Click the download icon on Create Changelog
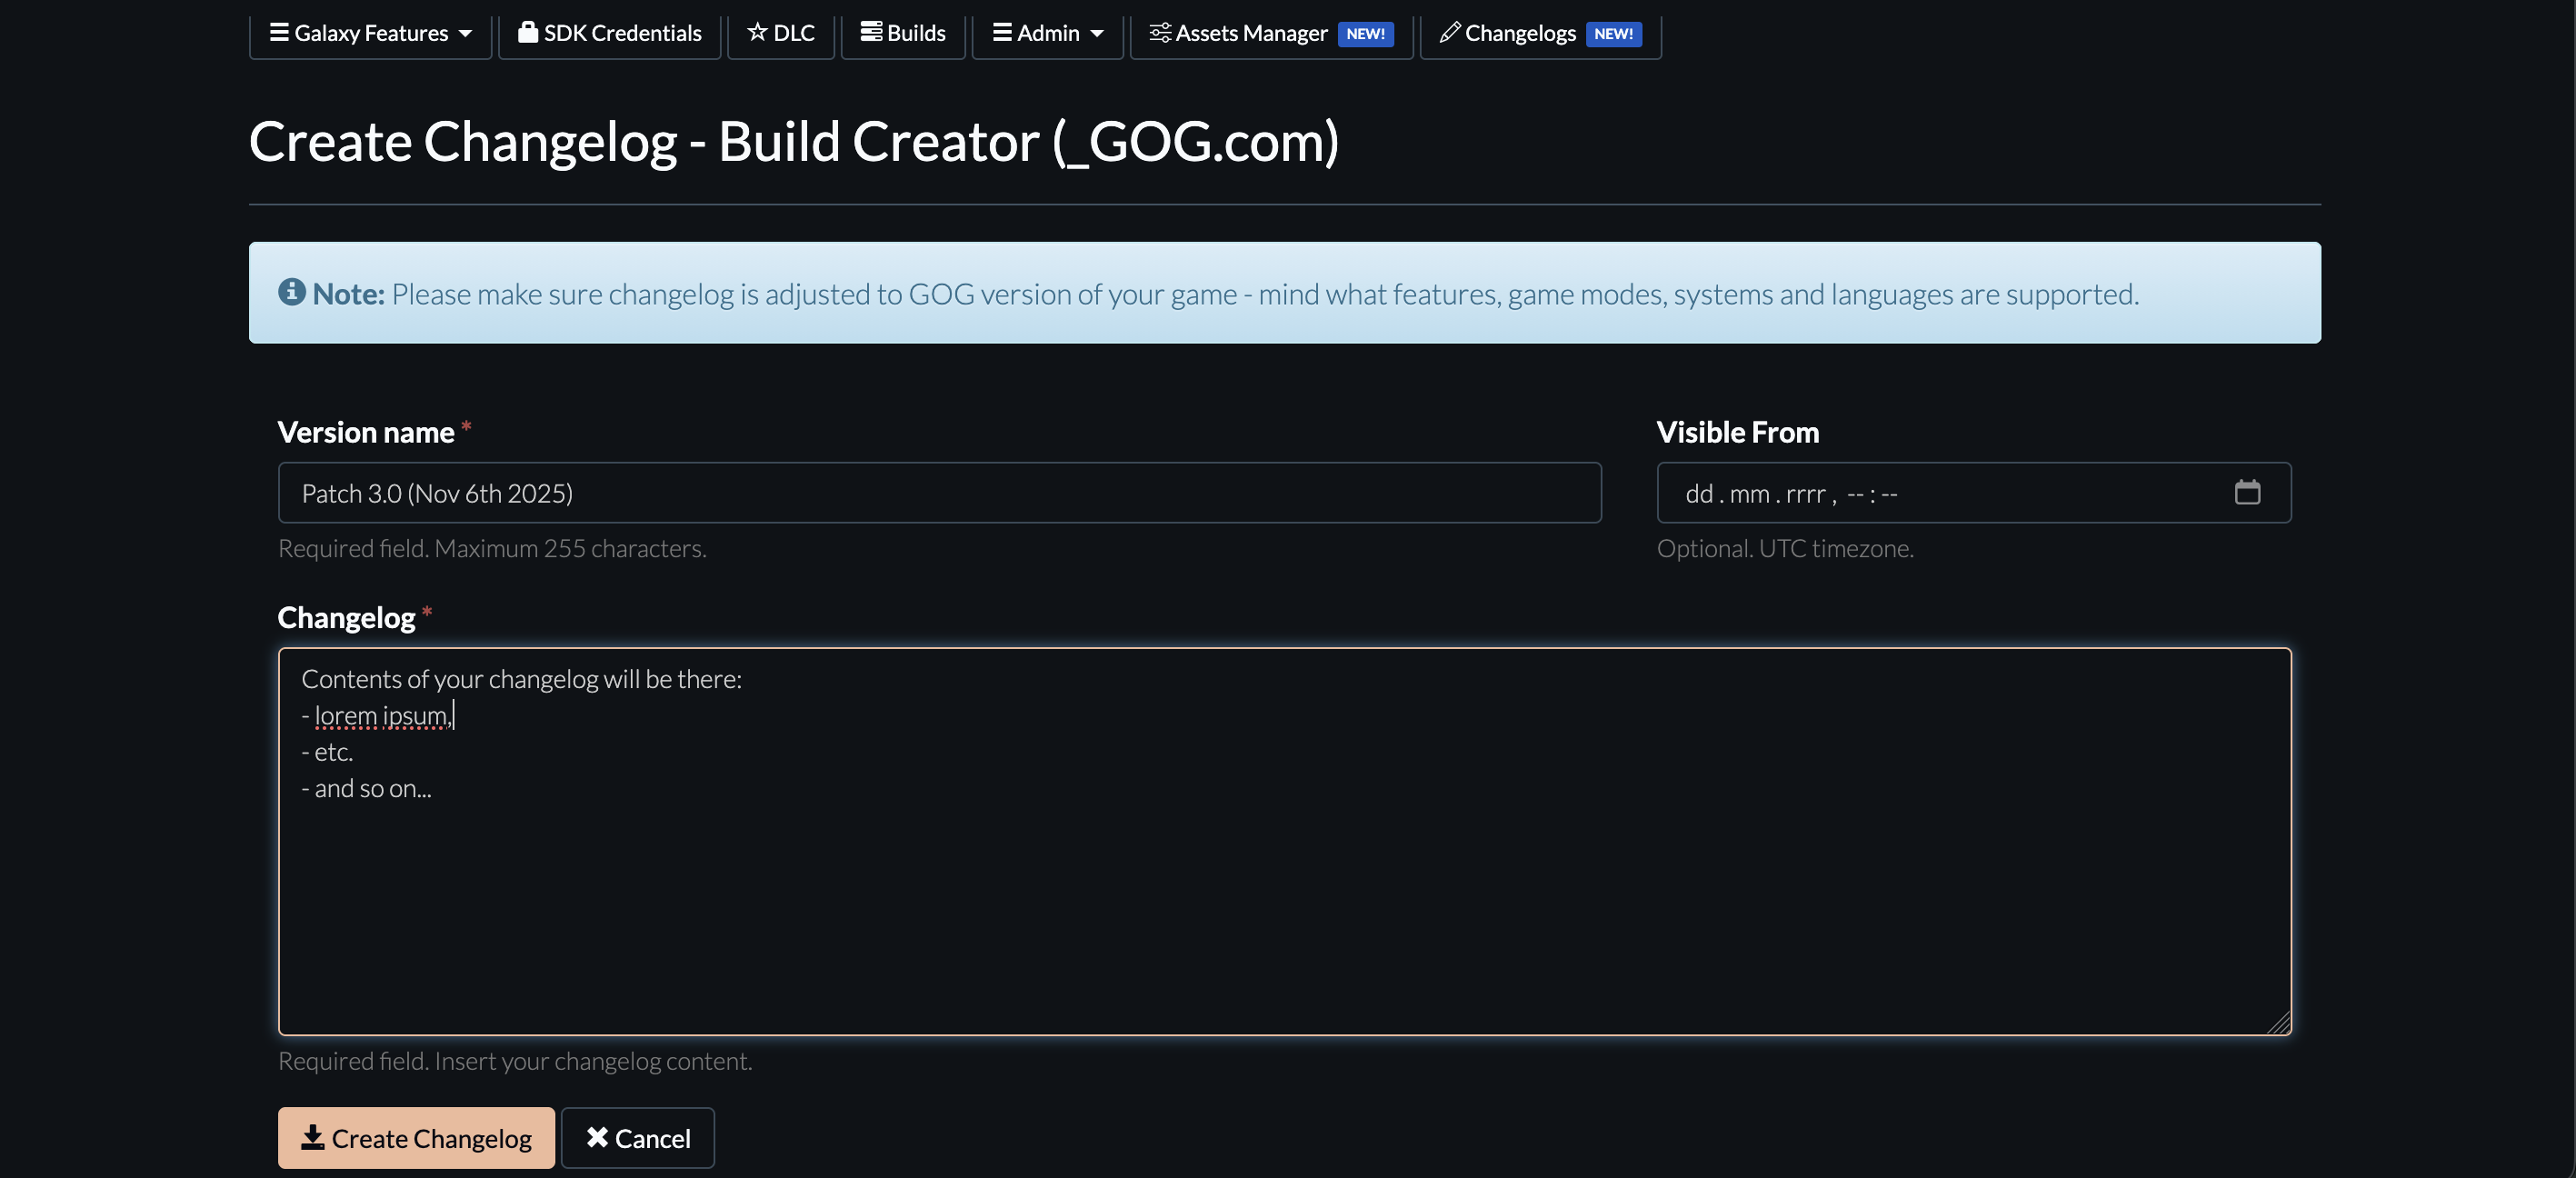 [313, 1137]
